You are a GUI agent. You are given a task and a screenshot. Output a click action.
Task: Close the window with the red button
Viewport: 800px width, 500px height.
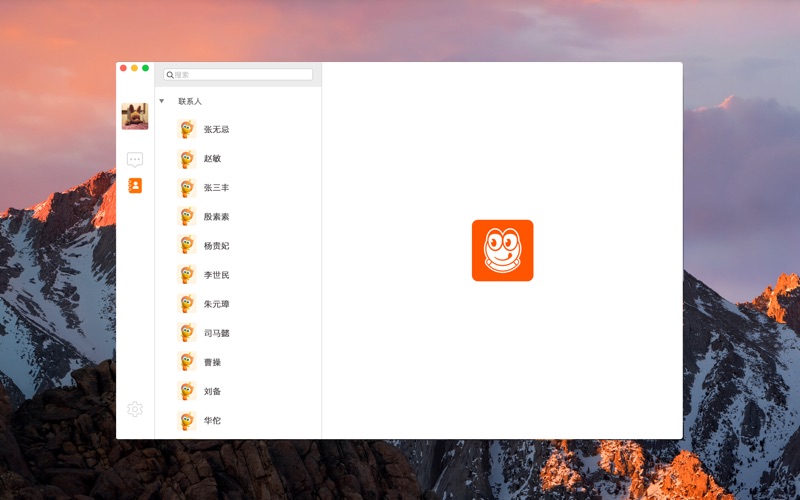click(123, 68)
